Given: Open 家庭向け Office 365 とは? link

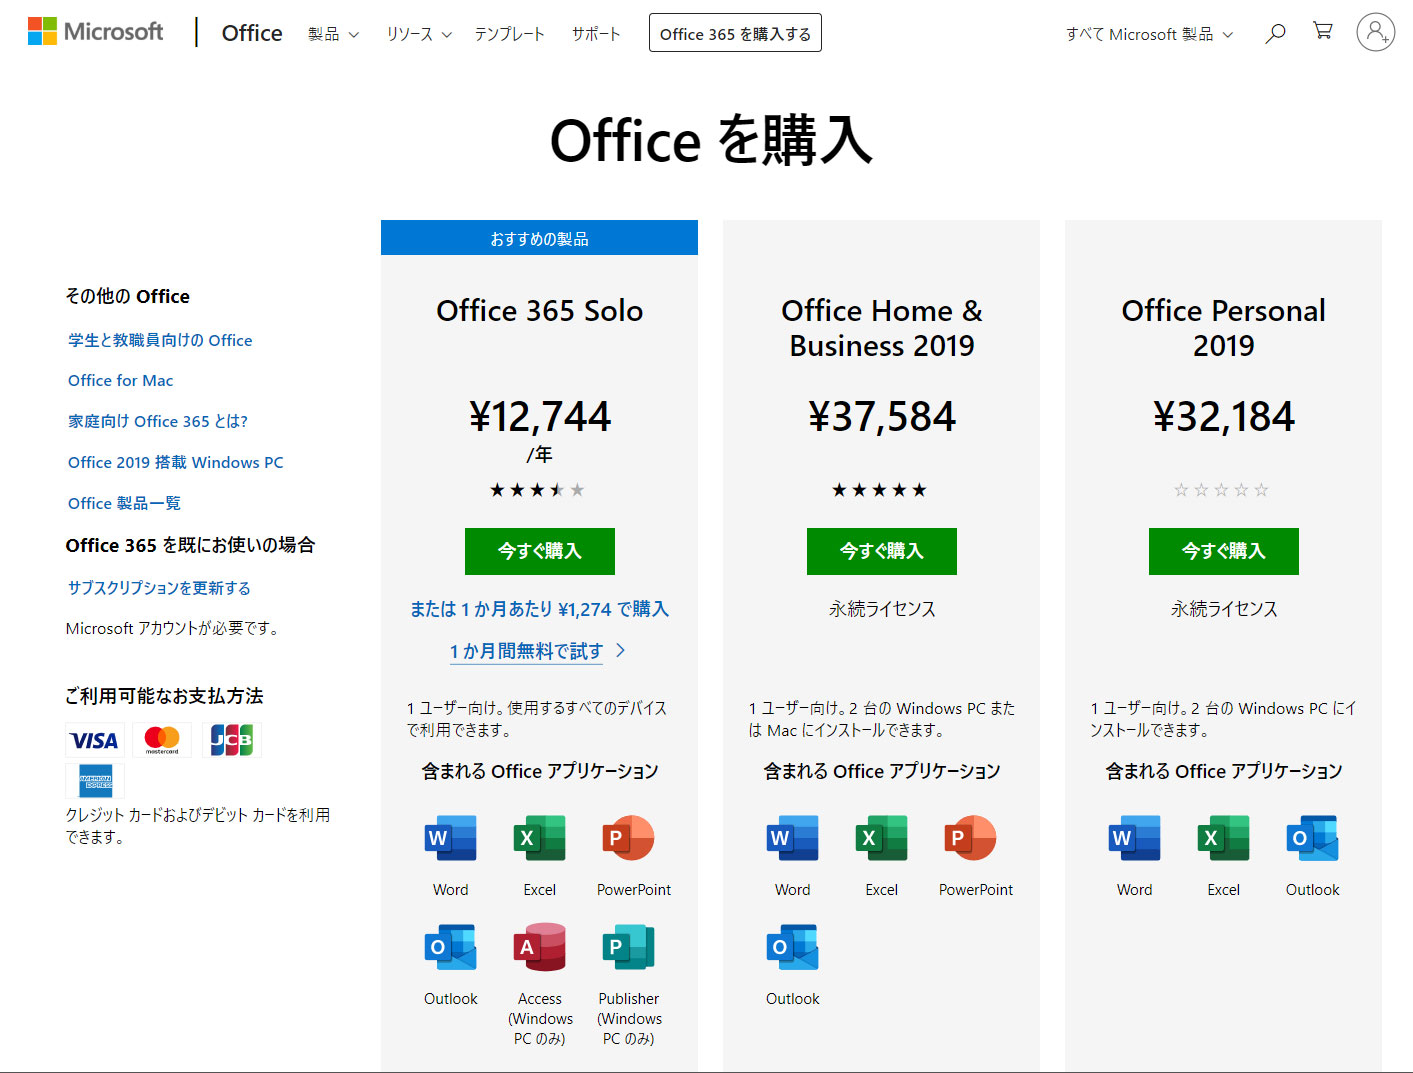Looking at the screenshot, I should 158,421.
